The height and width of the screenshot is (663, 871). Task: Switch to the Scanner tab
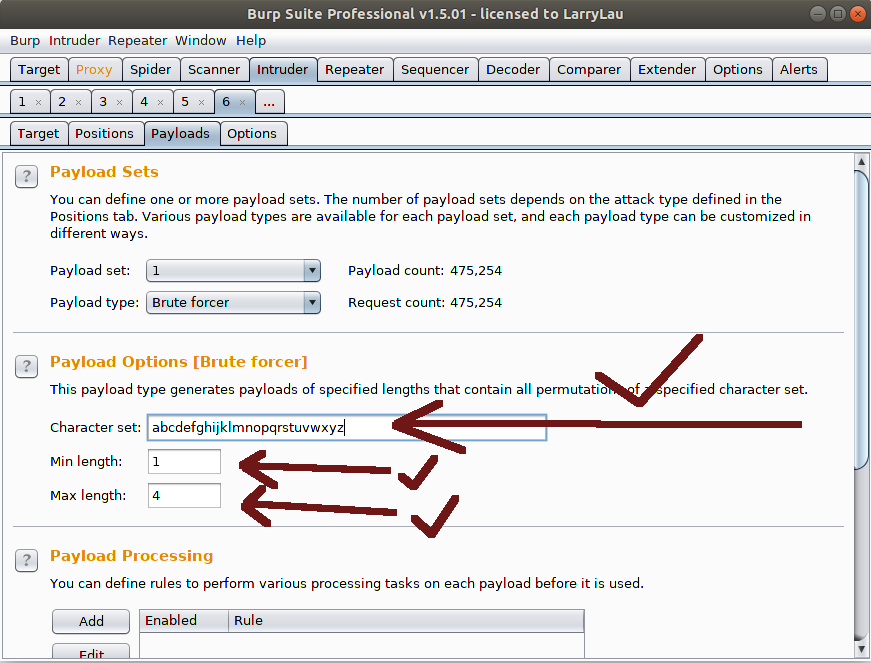tap(214, 69)
